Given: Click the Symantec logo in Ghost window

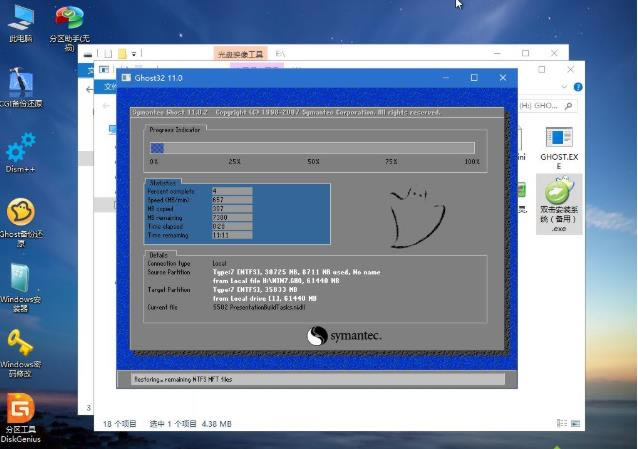Looking at the screenshot, I should (345, 336).
